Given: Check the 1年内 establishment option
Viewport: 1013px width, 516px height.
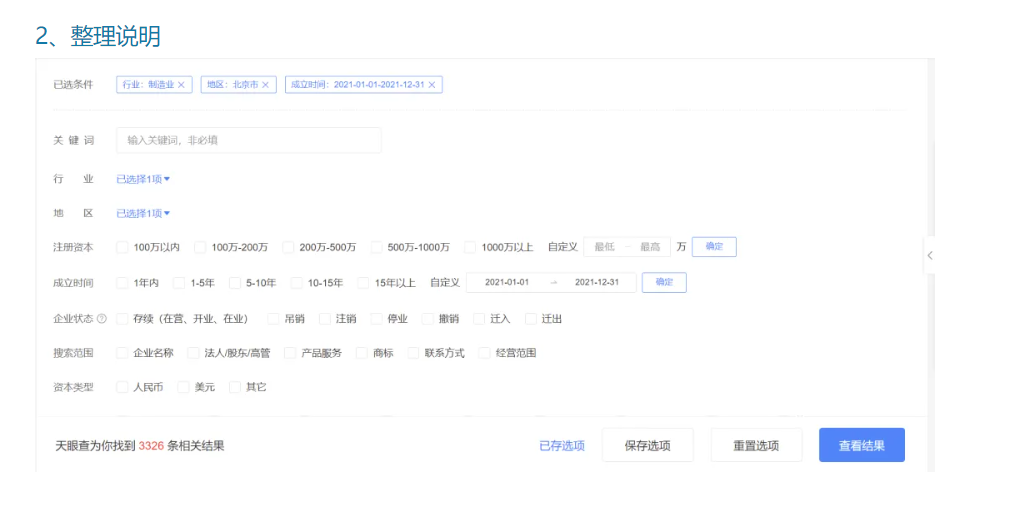Looking at the screenshot, I should coord(122,283).
